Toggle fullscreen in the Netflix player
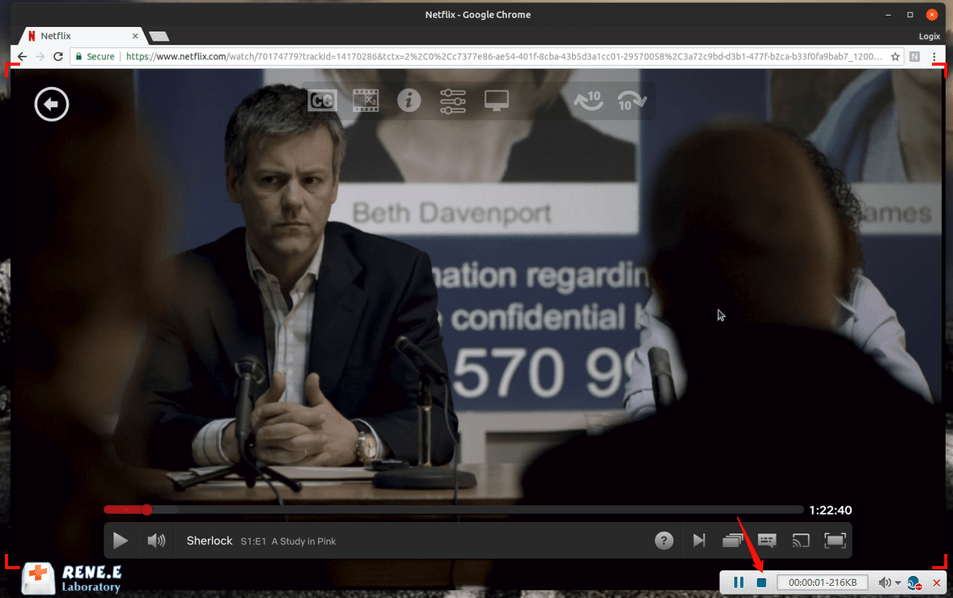953x598 pixels. click(x=835, y=540)
